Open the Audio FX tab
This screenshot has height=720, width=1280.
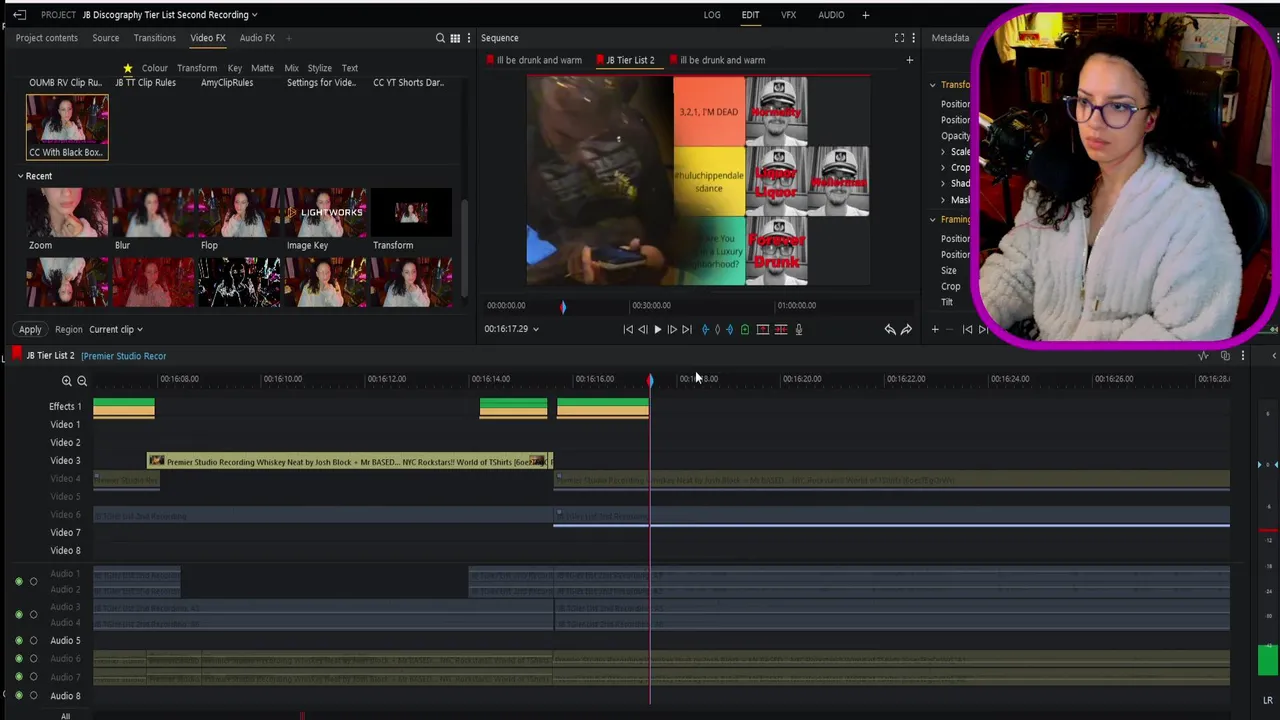257,38
